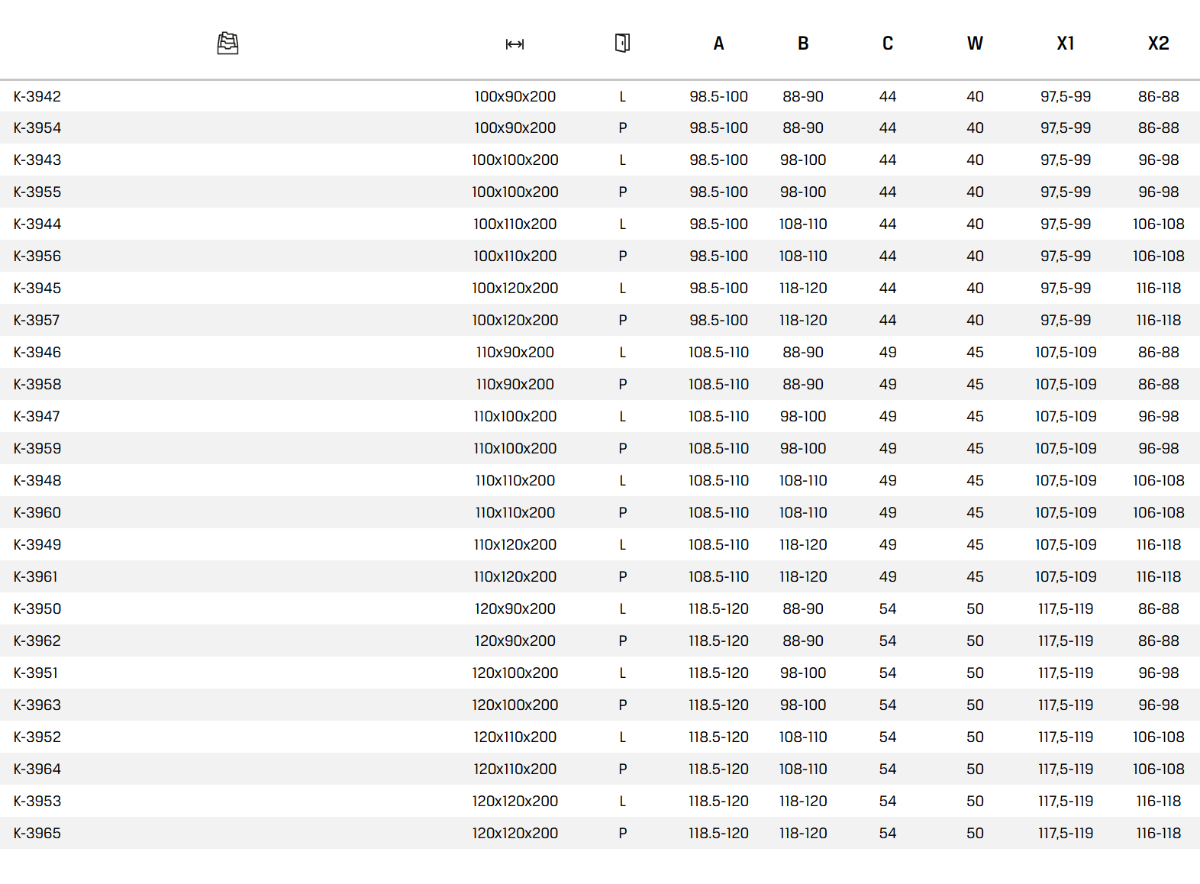Open the K-3946 product row

[37, 352]
